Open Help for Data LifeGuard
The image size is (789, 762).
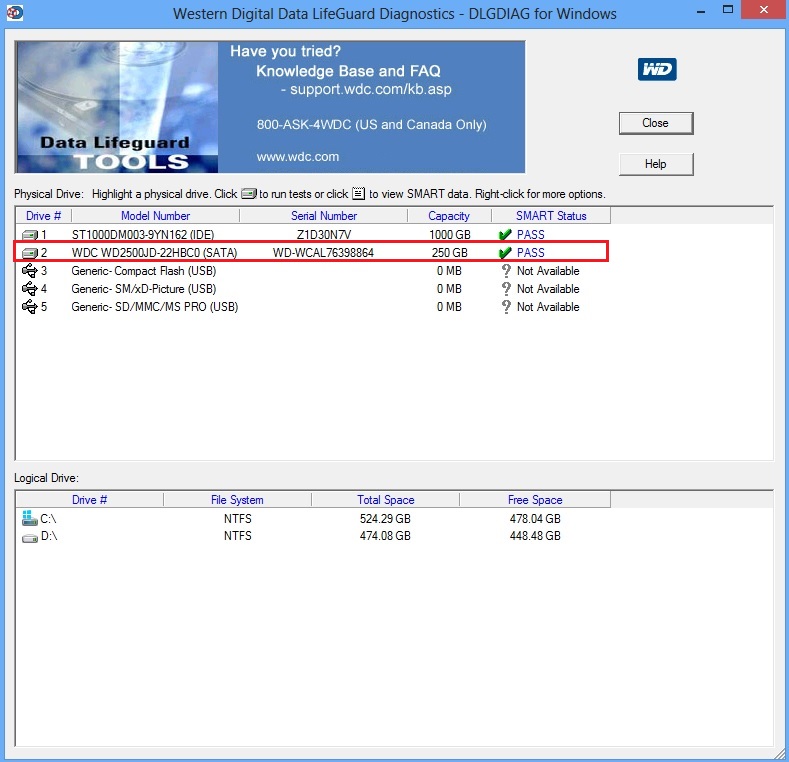click(x=656, y=164)
